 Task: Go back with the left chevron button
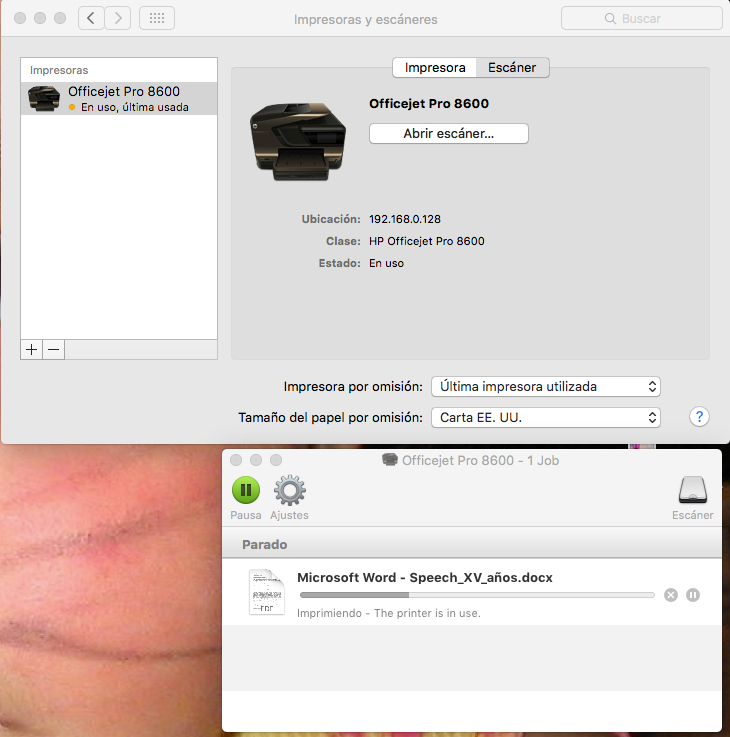coord(91,18)
